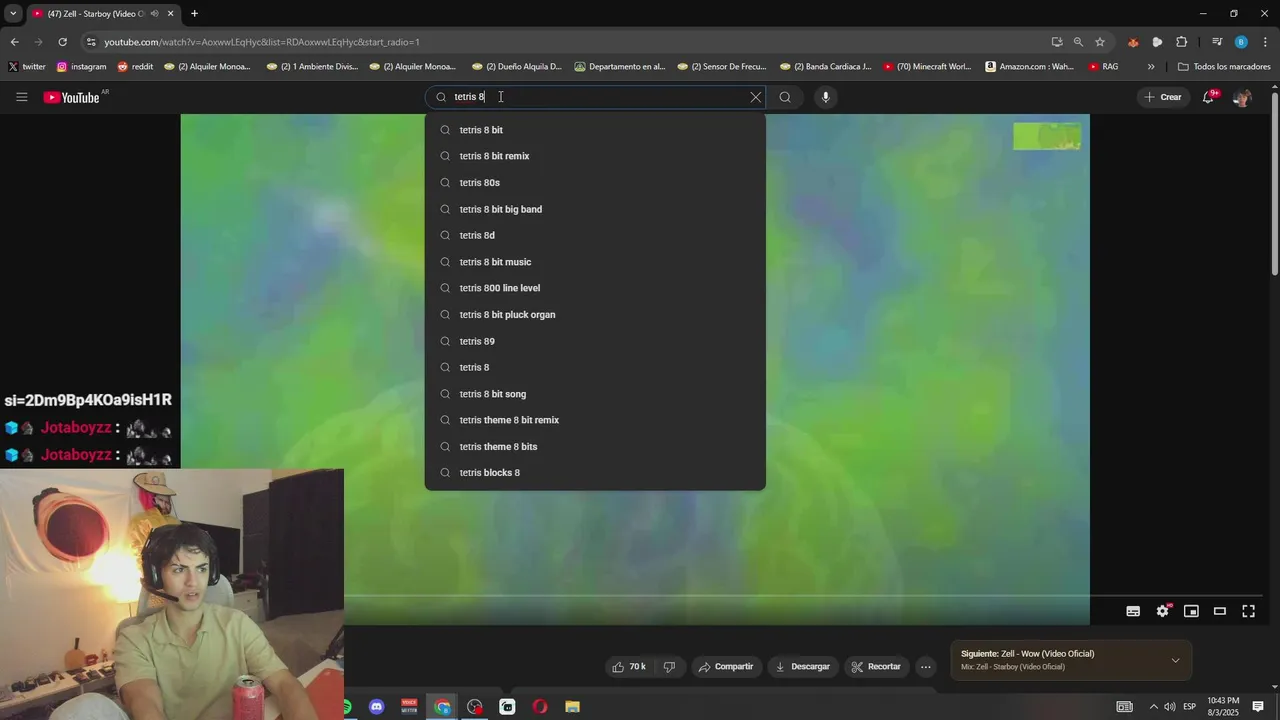Screen dimensions: 1280x720
Task: Open YouTube notifications bell
Action: tap(1209, 97)
